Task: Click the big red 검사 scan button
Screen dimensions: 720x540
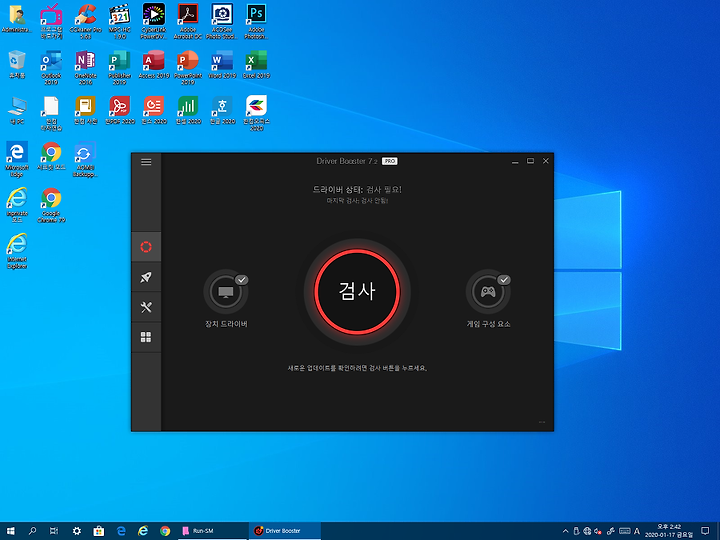Action: [x=357, y=292]
